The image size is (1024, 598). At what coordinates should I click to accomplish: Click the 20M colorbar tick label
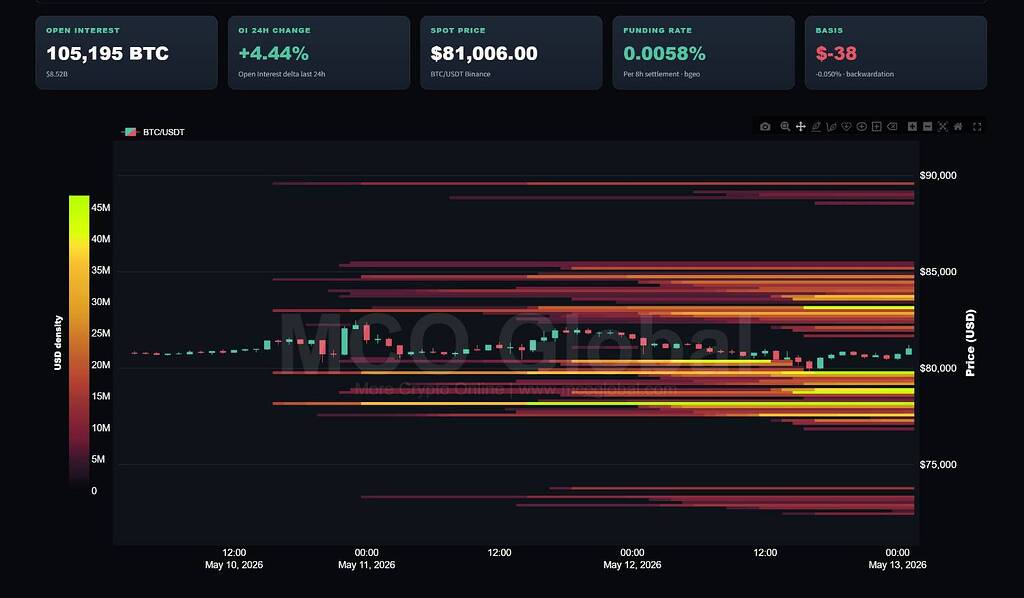[101, 365]
